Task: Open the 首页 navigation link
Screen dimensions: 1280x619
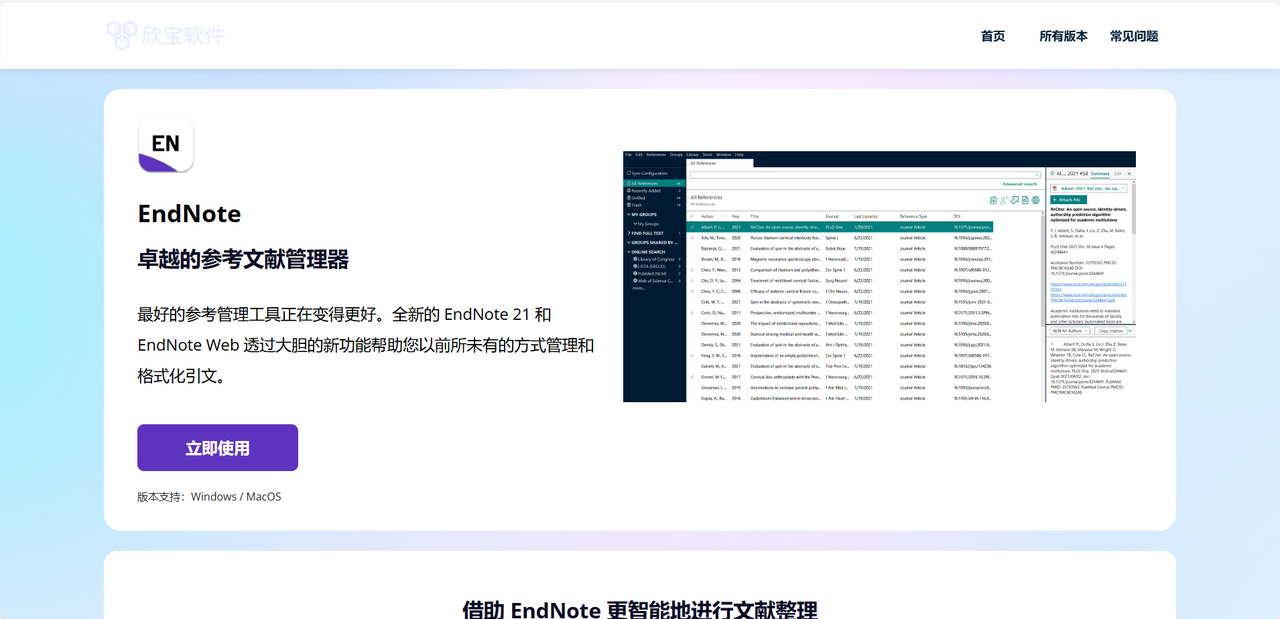Action: point(993,36)
